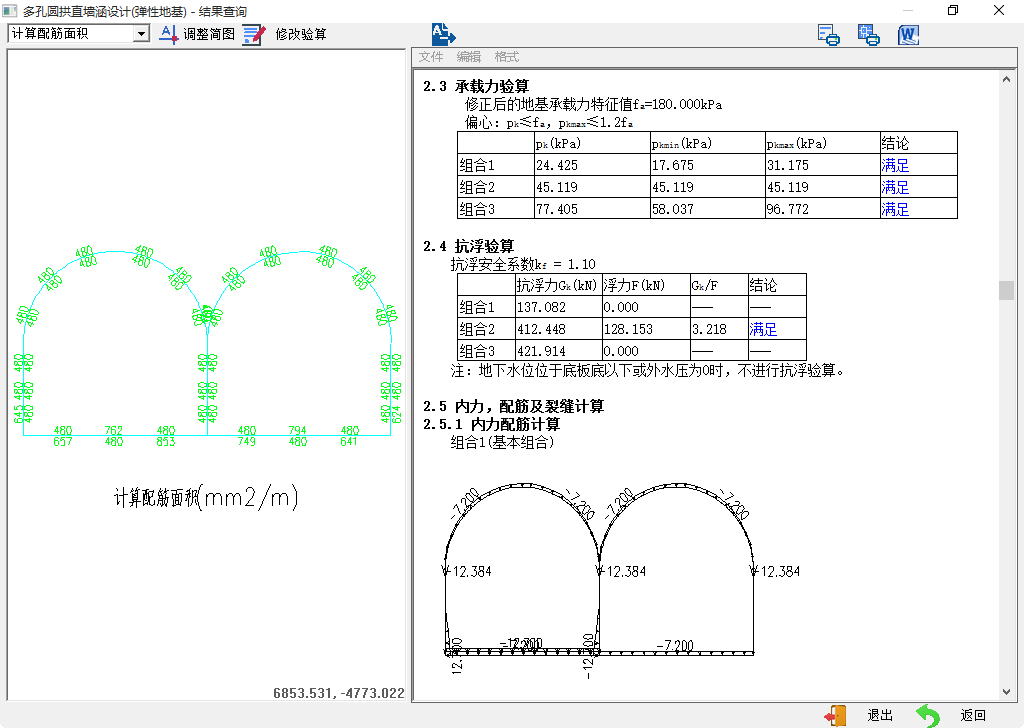Click the rebar value 657 on bottom slab

coord(63,441)
